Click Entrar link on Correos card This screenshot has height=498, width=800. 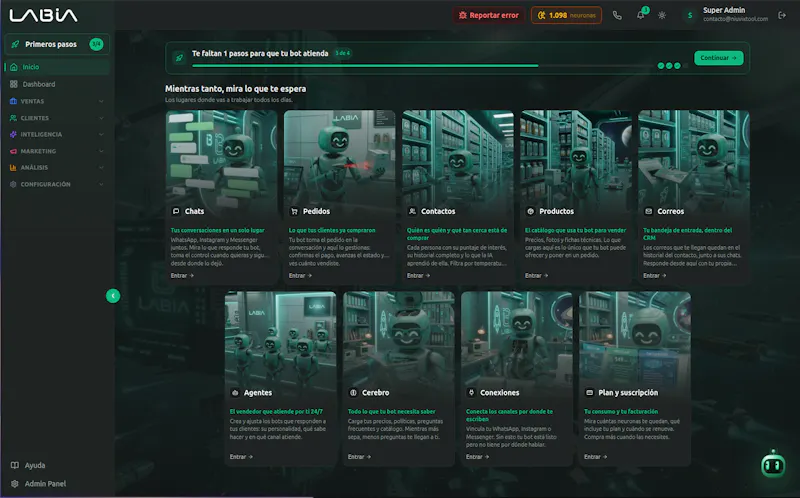click(655, 276)
